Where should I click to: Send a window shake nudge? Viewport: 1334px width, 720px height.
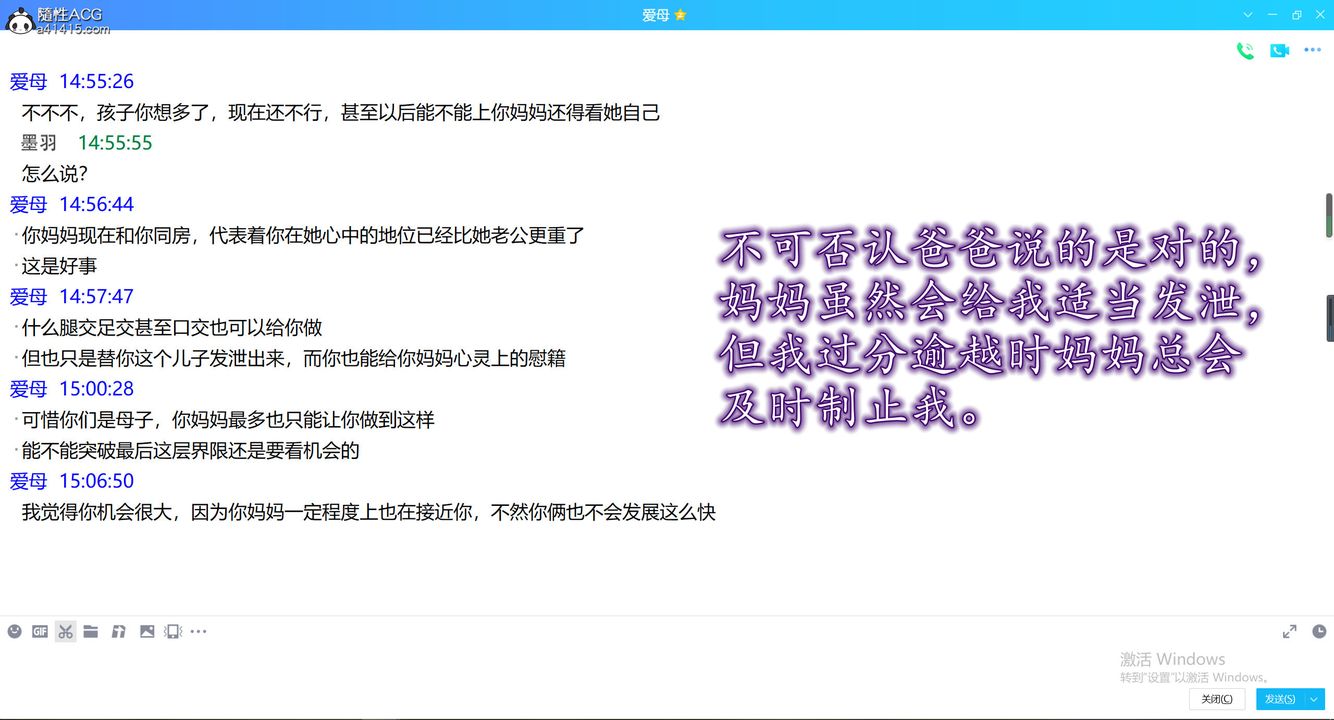[171, 631]
